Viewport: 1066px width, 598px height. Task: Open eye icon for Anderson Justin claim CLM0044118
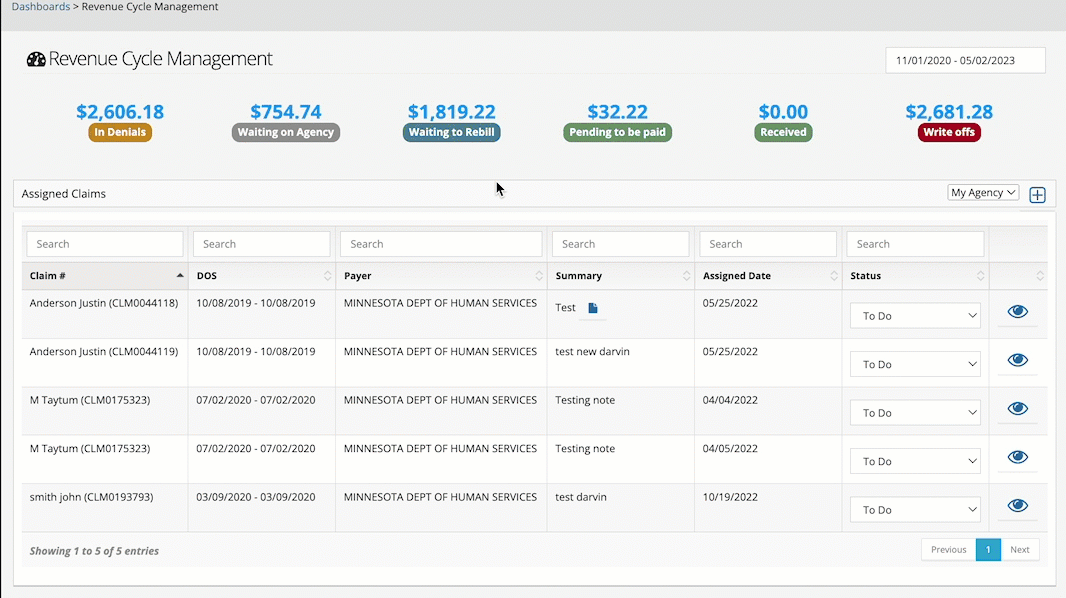click(1017, 311)
